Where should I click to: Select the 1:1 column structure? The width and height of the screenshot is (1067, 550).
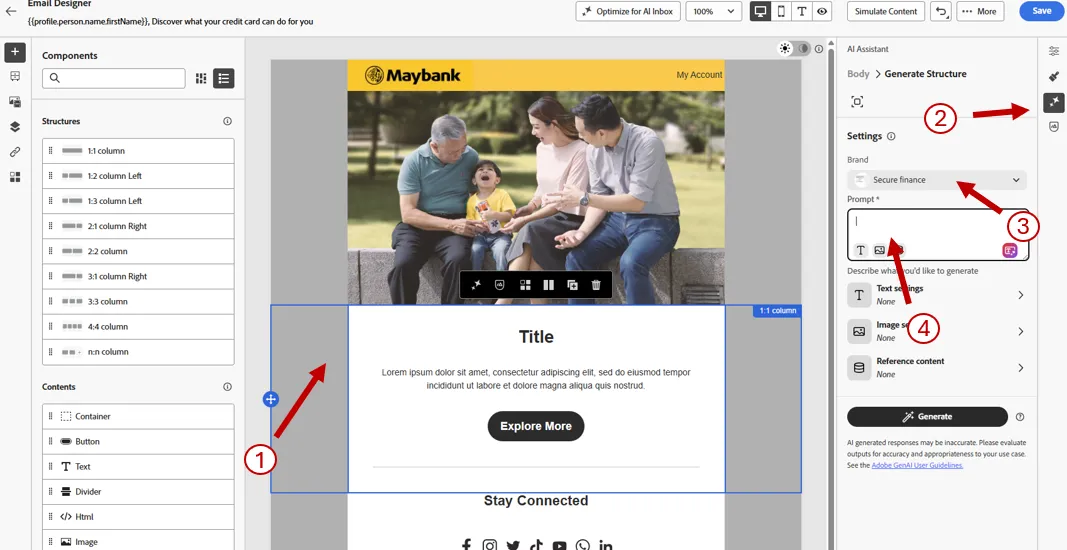pyautogui.click(x=138, y=151)
